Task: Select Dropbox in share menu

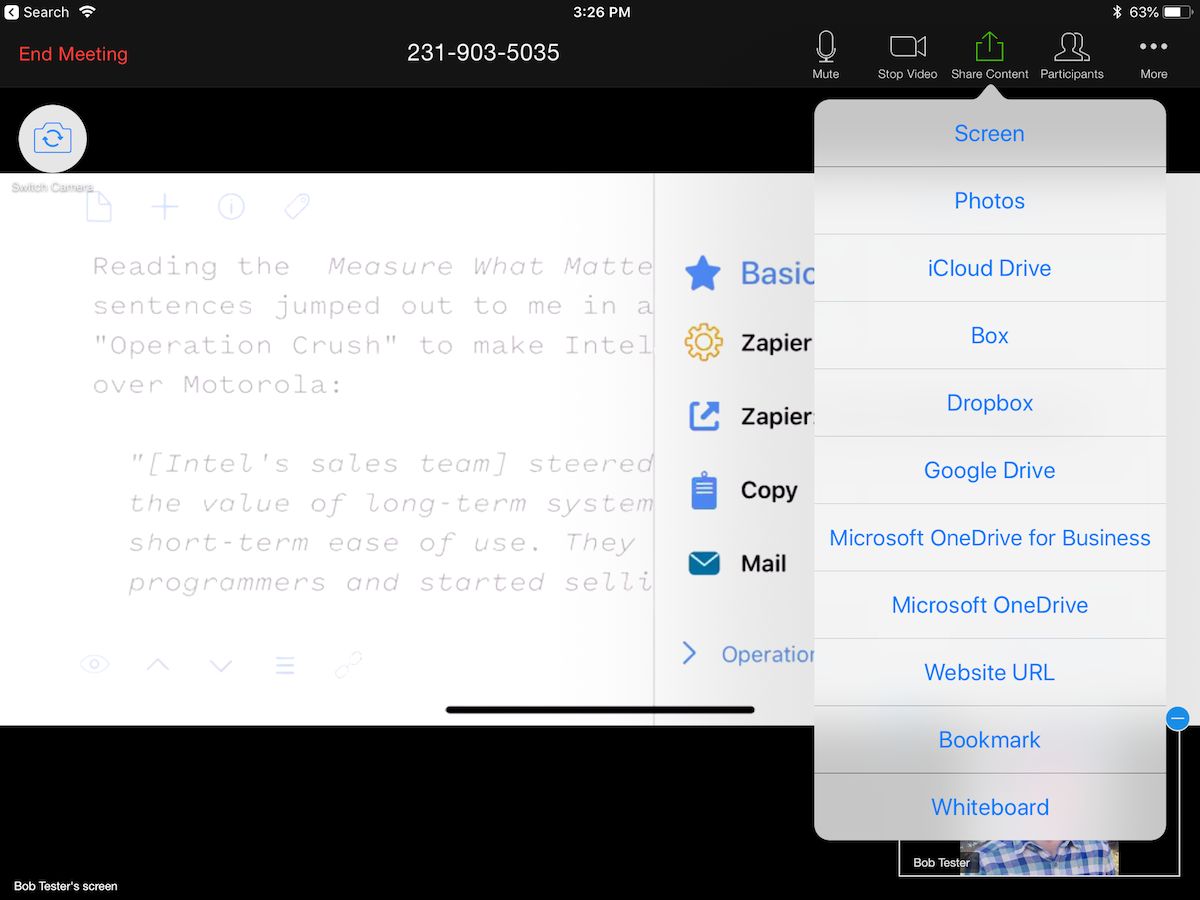Action: pyautogui.click(x=990, y=403)
